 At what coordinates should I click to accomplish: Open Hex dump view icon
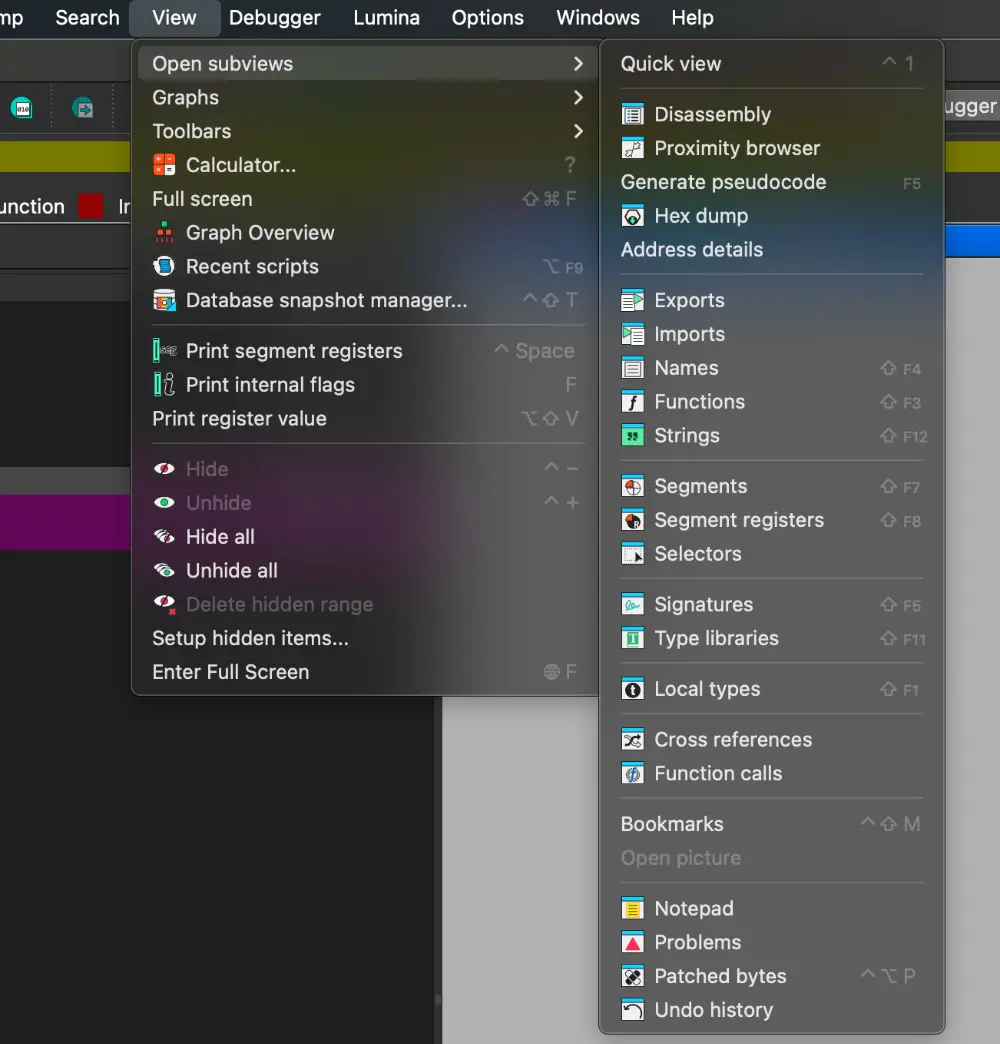click(x=632, y=216)
